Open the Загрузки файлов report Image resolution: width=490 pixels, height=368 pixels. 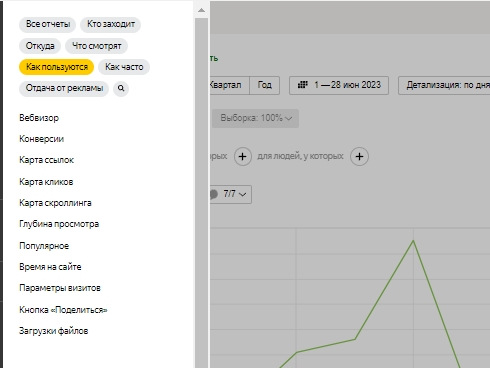pos(53,331)
